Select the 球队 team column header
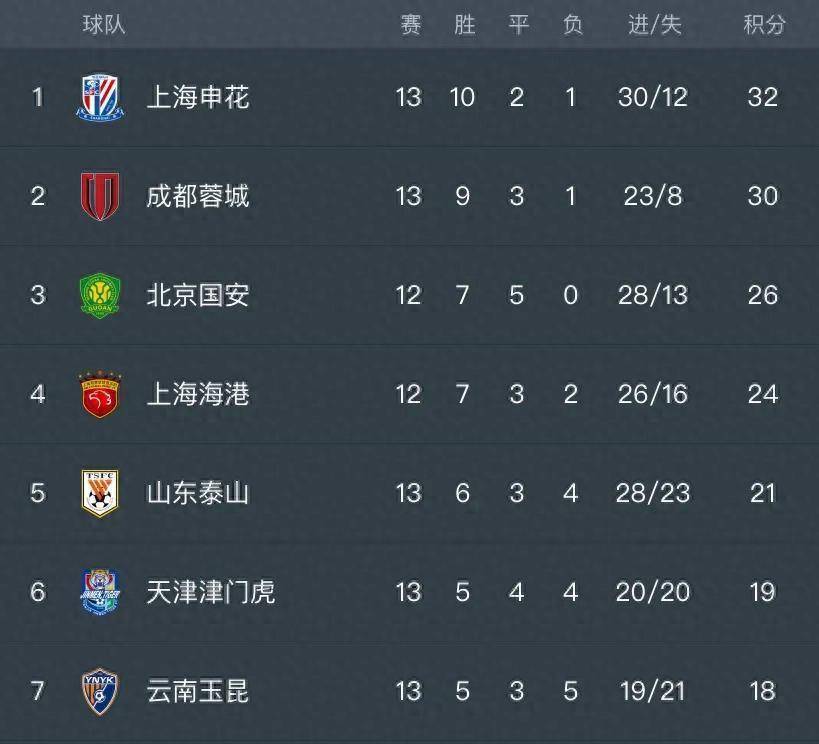This screenshot has width=819, height=744. point(104,24)
